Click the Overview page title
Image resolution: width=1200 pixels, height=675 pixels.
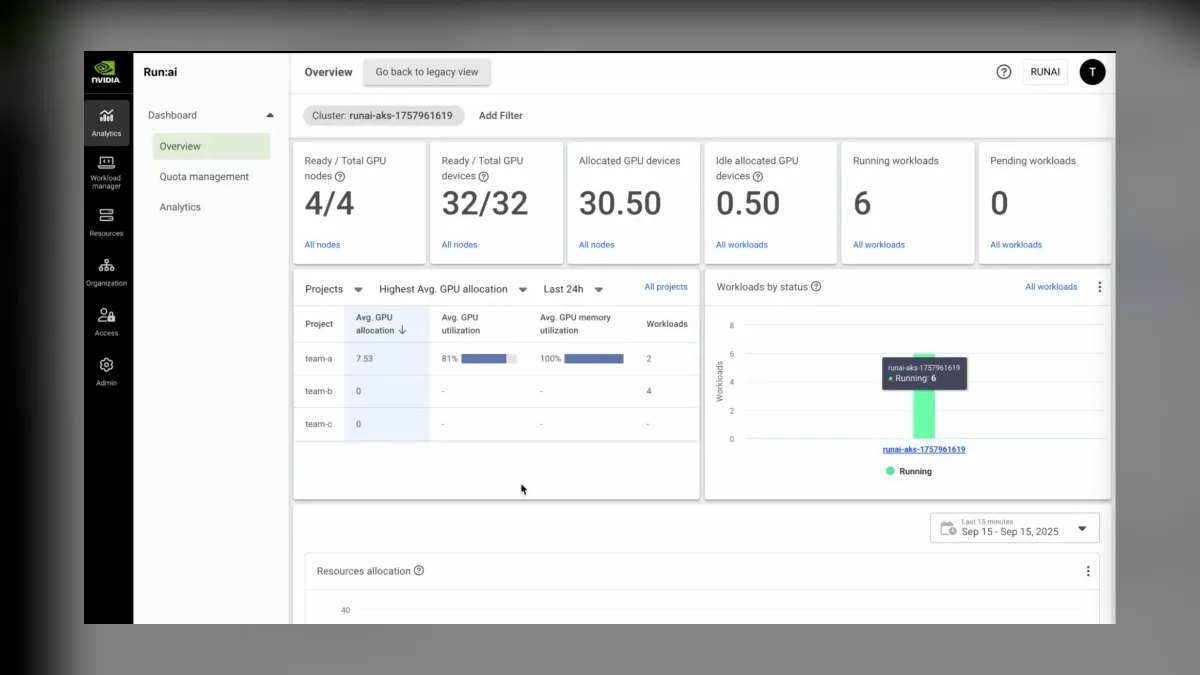329,72
